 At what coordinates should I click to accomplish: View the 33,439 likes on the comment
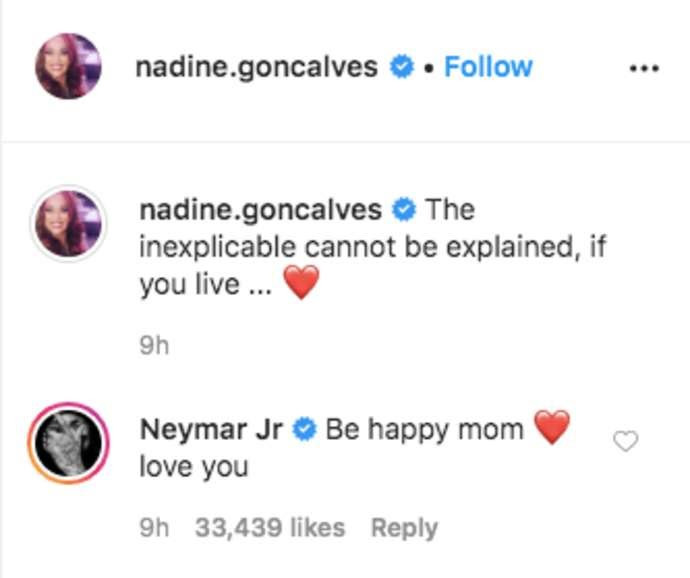click(270, 528)
